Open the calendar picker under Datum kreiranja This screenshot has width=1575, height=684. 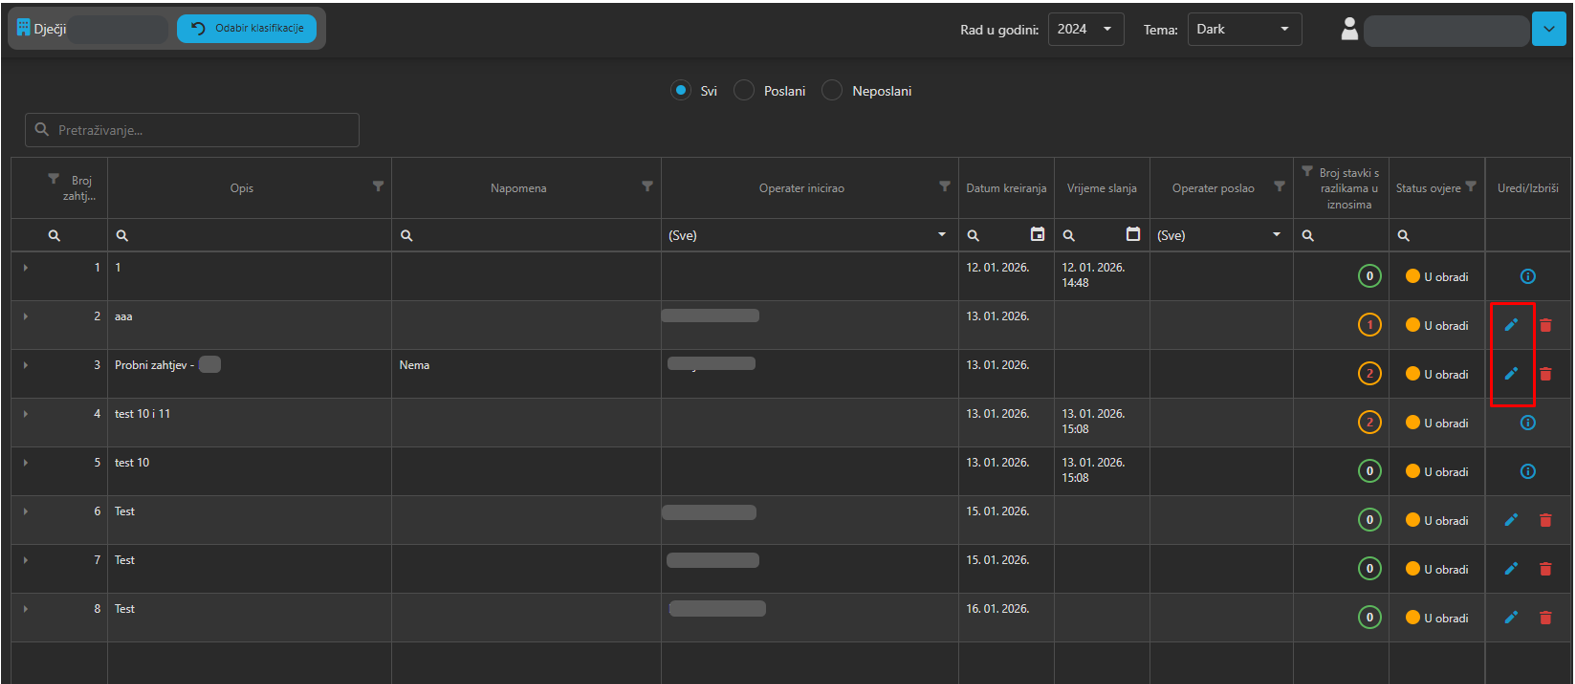click(1037, 234)
